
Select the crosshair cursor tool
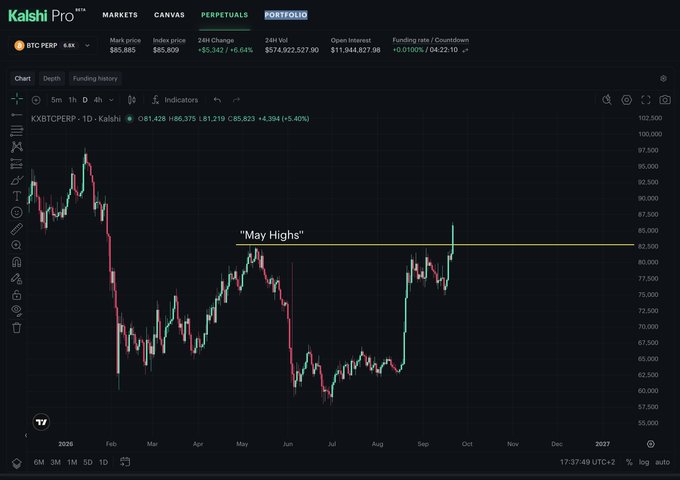(17, 99)
